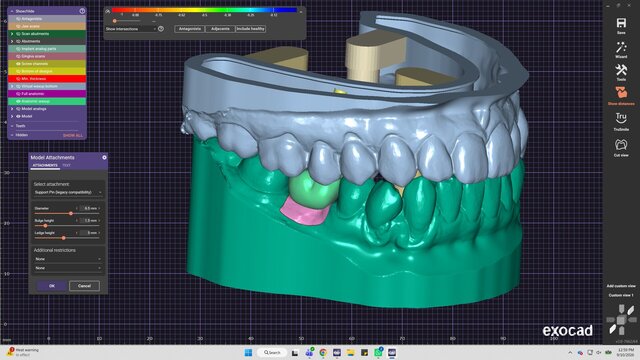This screenshot has height=360, width=640.
Task: Collapse the Show/Hide panel header
Action: pyautogui.click(x=12, y=11)
